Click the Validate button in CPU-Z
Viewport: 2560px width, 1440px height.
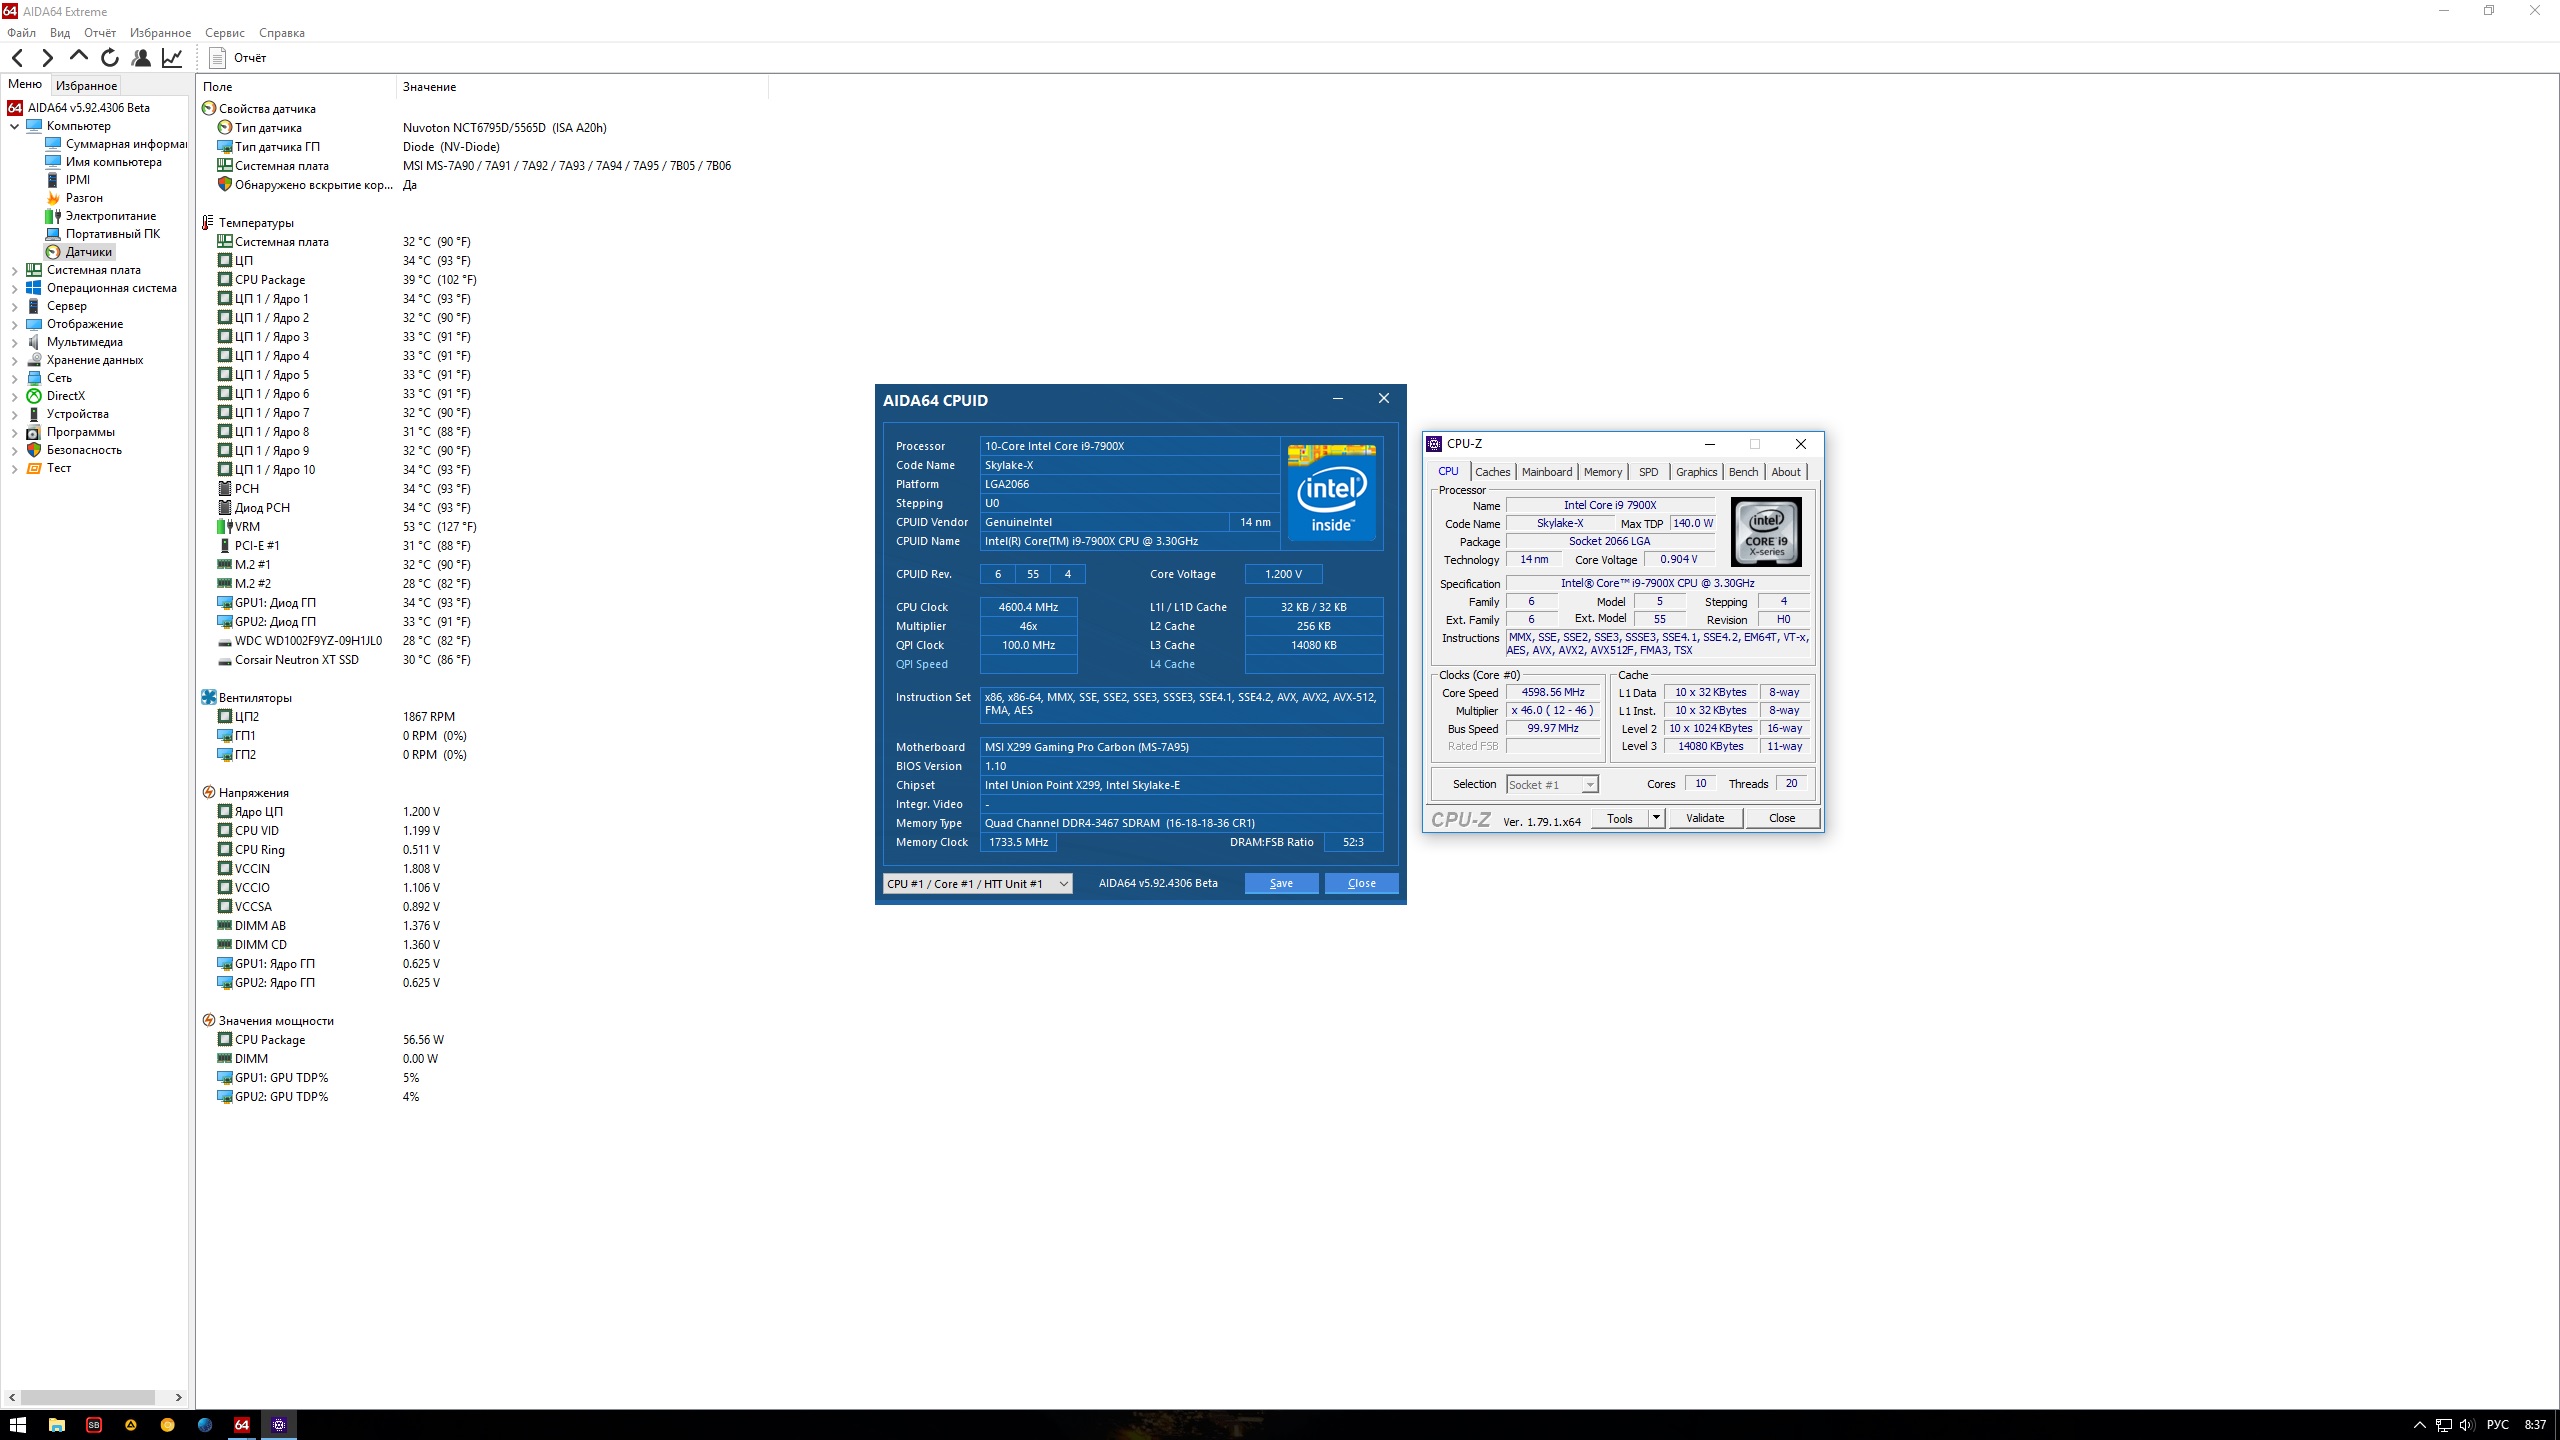pyautogui.click(x=1705, y=818)
